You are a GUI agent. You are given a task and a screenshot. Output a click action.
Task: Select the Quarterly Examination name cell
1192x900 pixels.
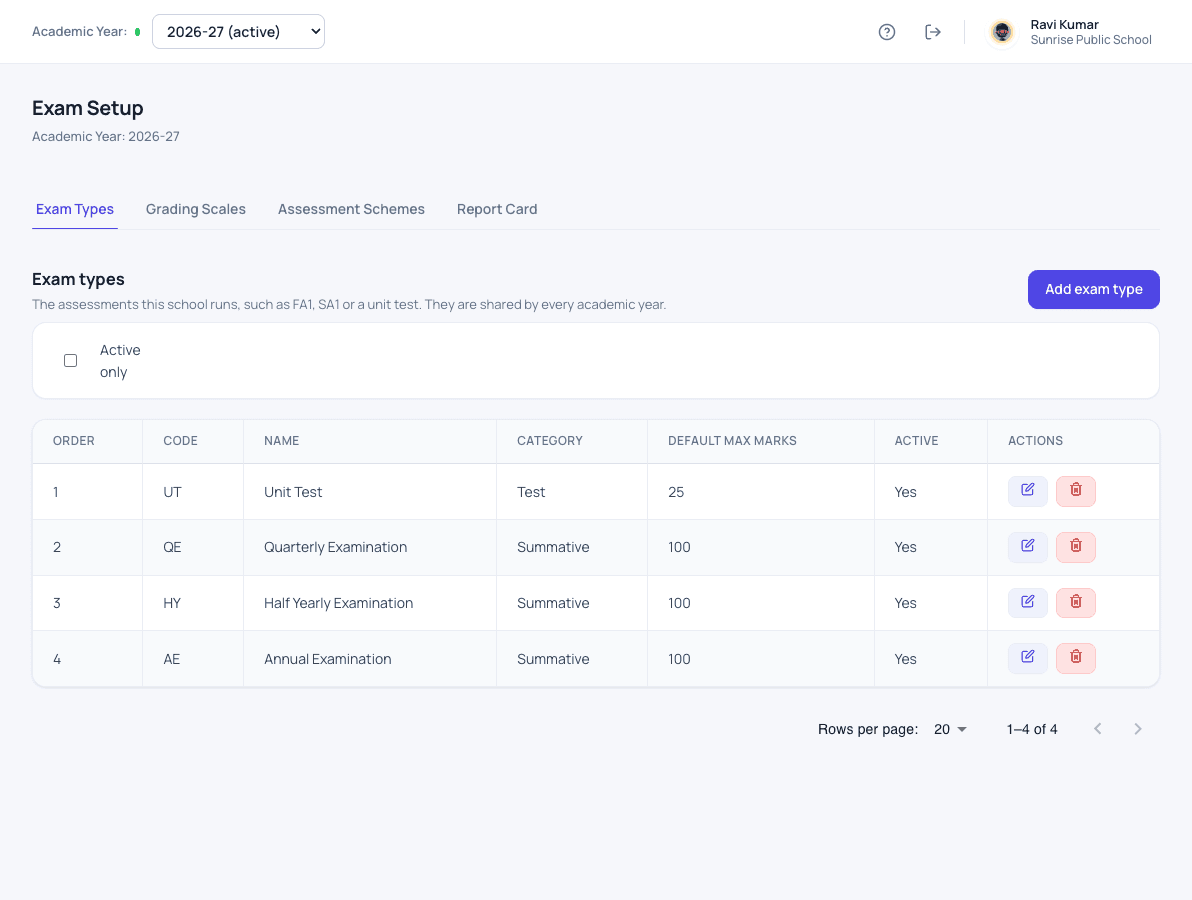point(369,547)
